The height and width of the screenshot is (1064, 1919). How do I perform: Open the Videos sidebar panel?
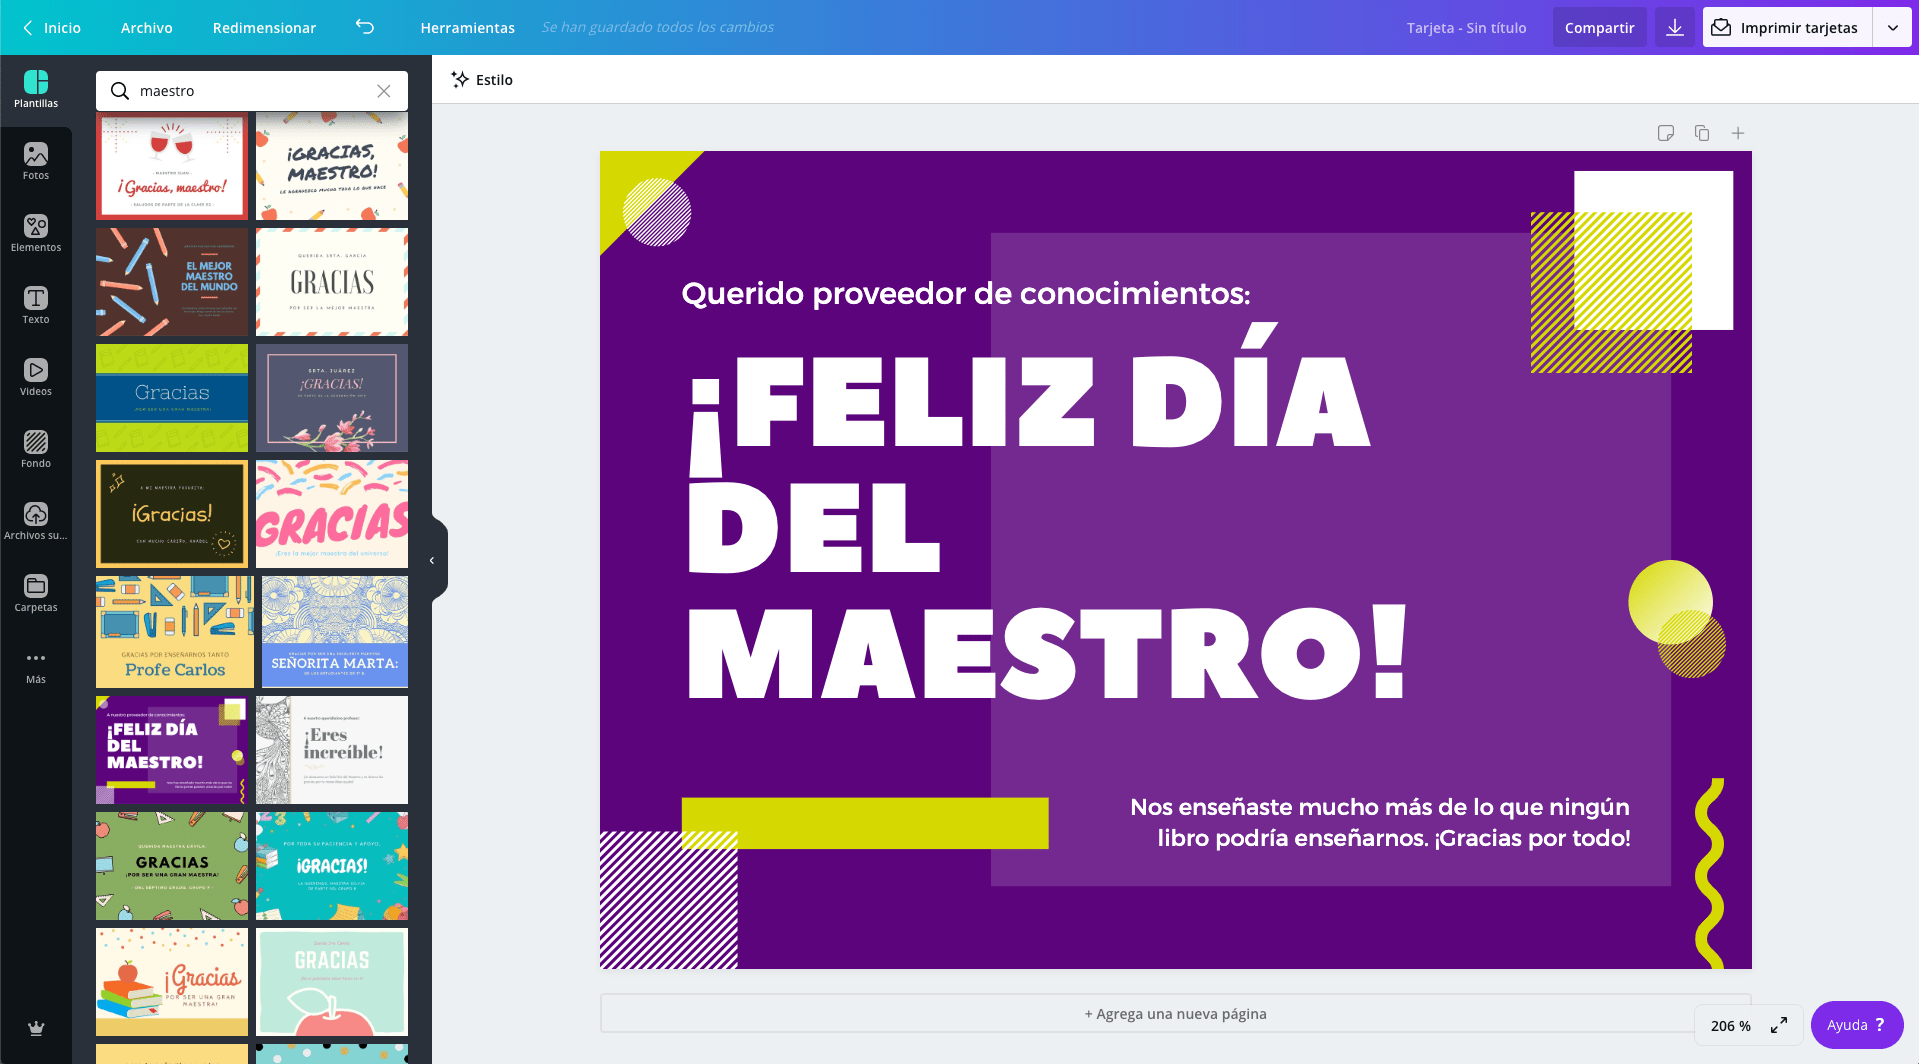(36, 378)
